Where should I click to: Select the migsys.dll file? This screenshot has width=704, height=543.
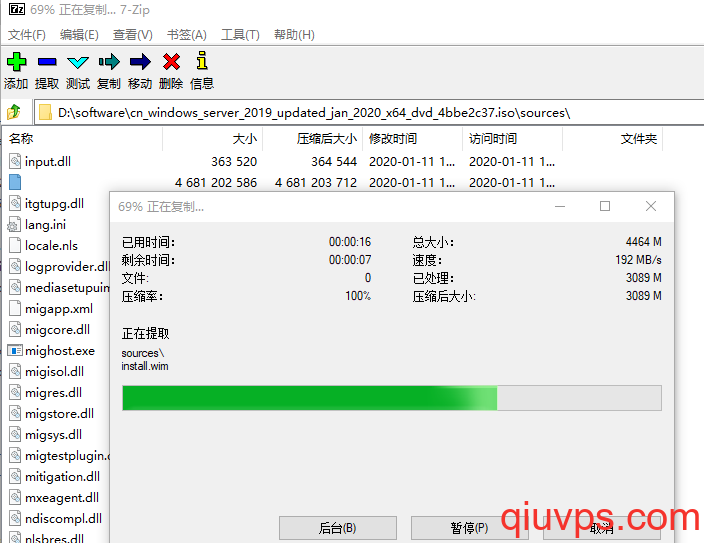click(53, 435)
